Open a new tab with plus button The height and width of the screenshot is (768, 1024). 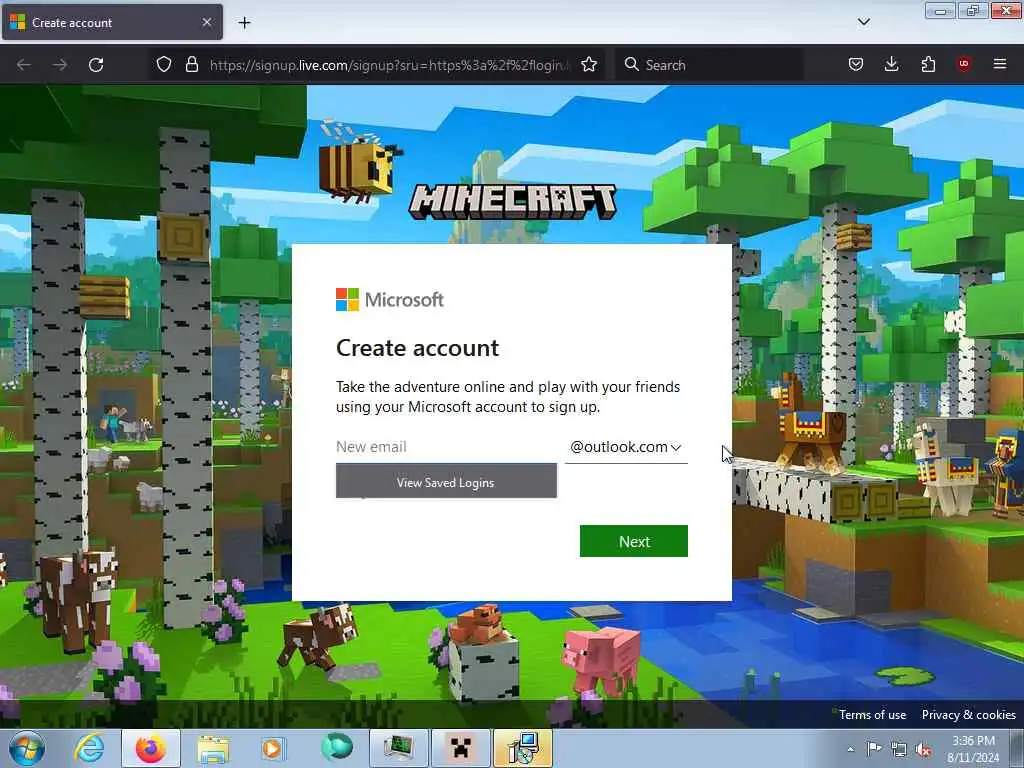tap(244, 23)
